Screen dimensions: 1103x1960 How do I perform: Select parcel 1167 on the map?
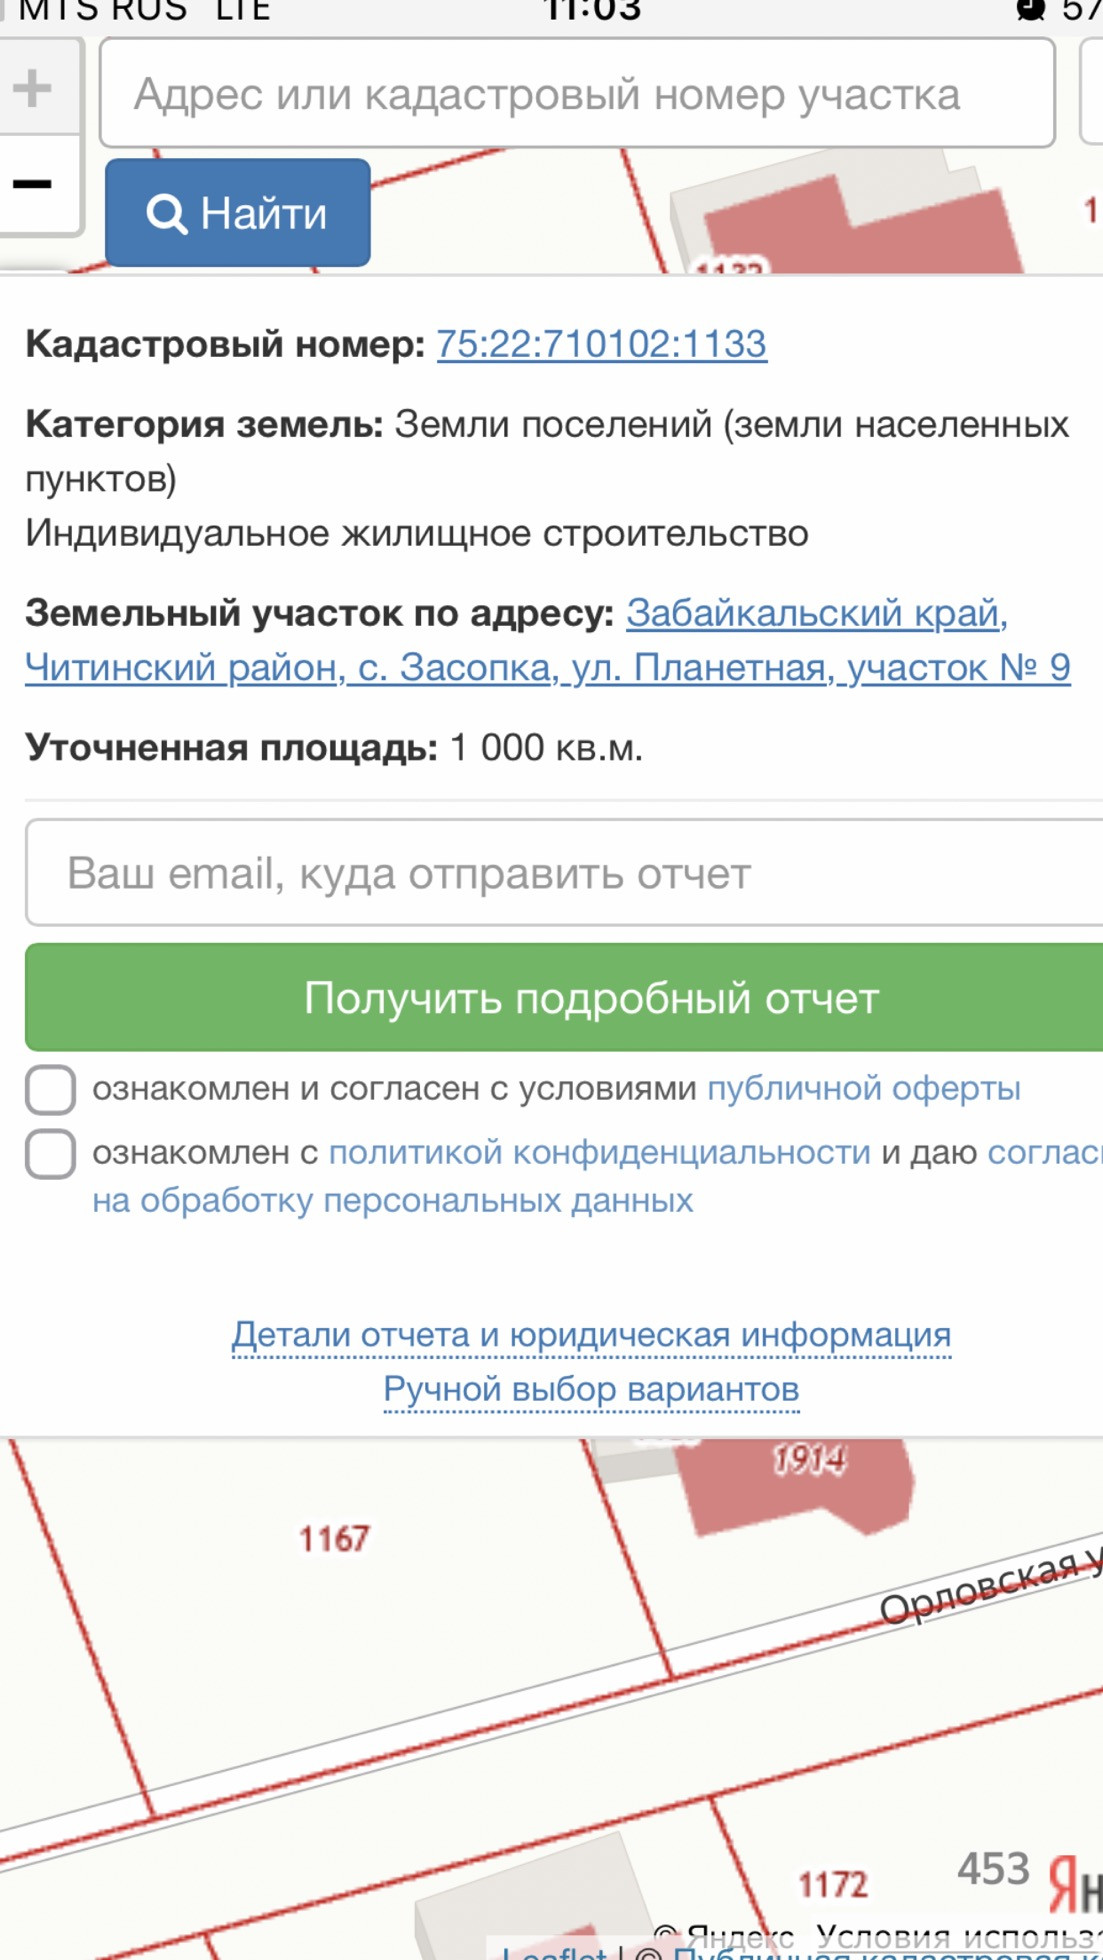(334, 1539)
